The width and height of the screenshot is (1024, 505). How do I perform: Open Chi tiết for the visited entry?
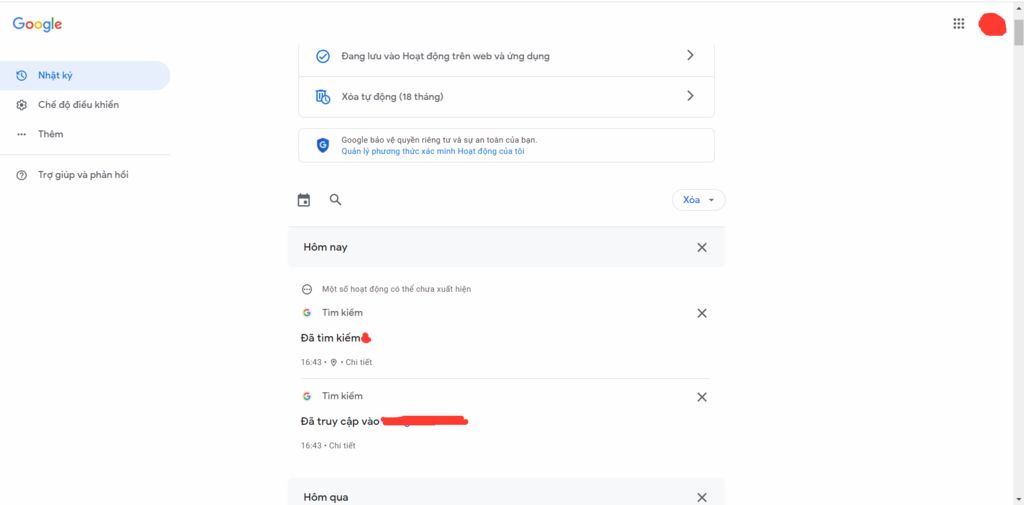(x=342, y=446)
